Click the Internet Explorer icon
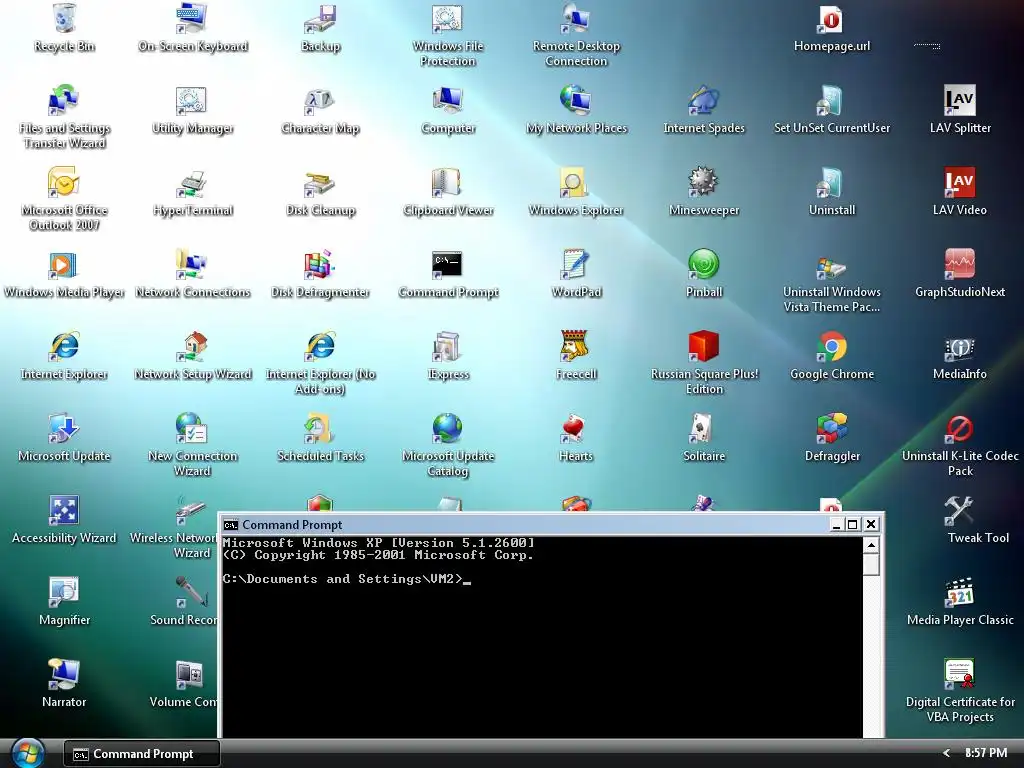1024x768 pixels. point(64,346)
